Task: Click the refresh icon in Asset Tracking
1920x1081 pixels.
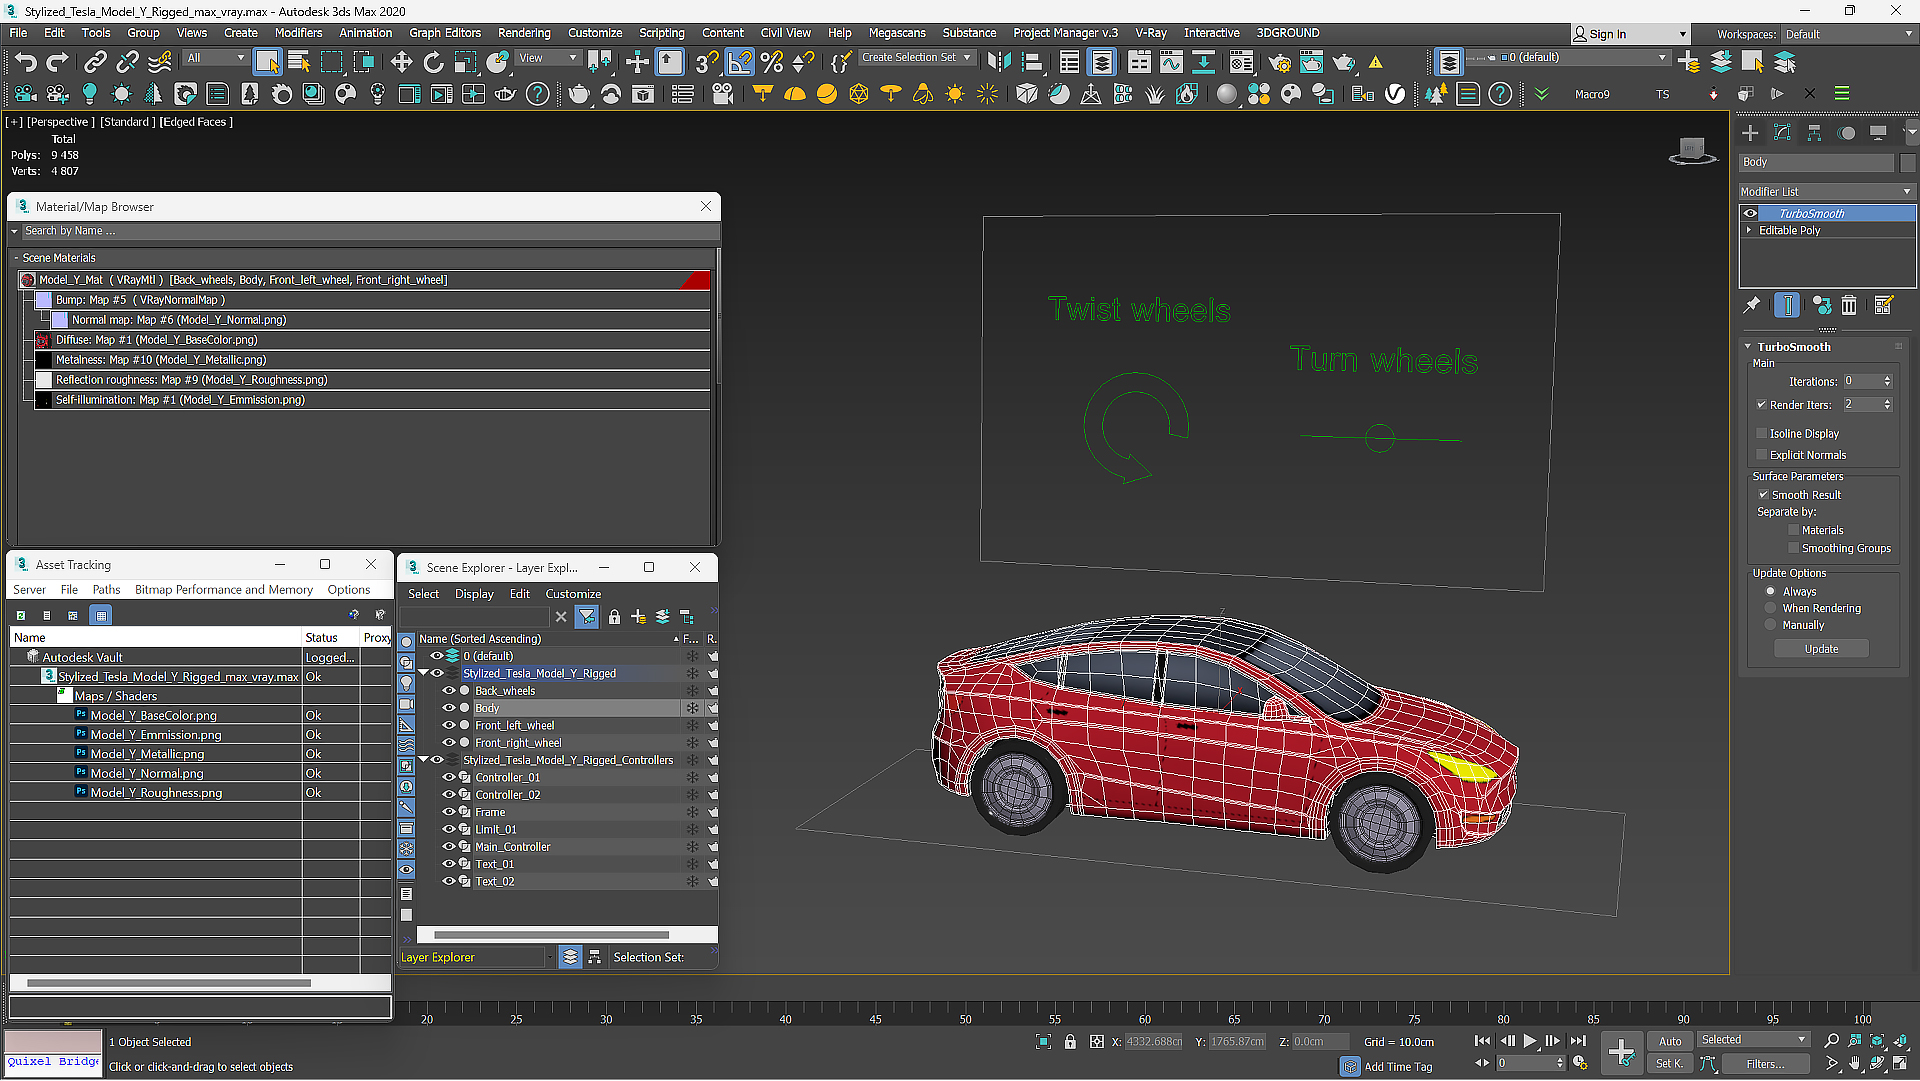Action: pyautogui.click(x=20, y=615)
